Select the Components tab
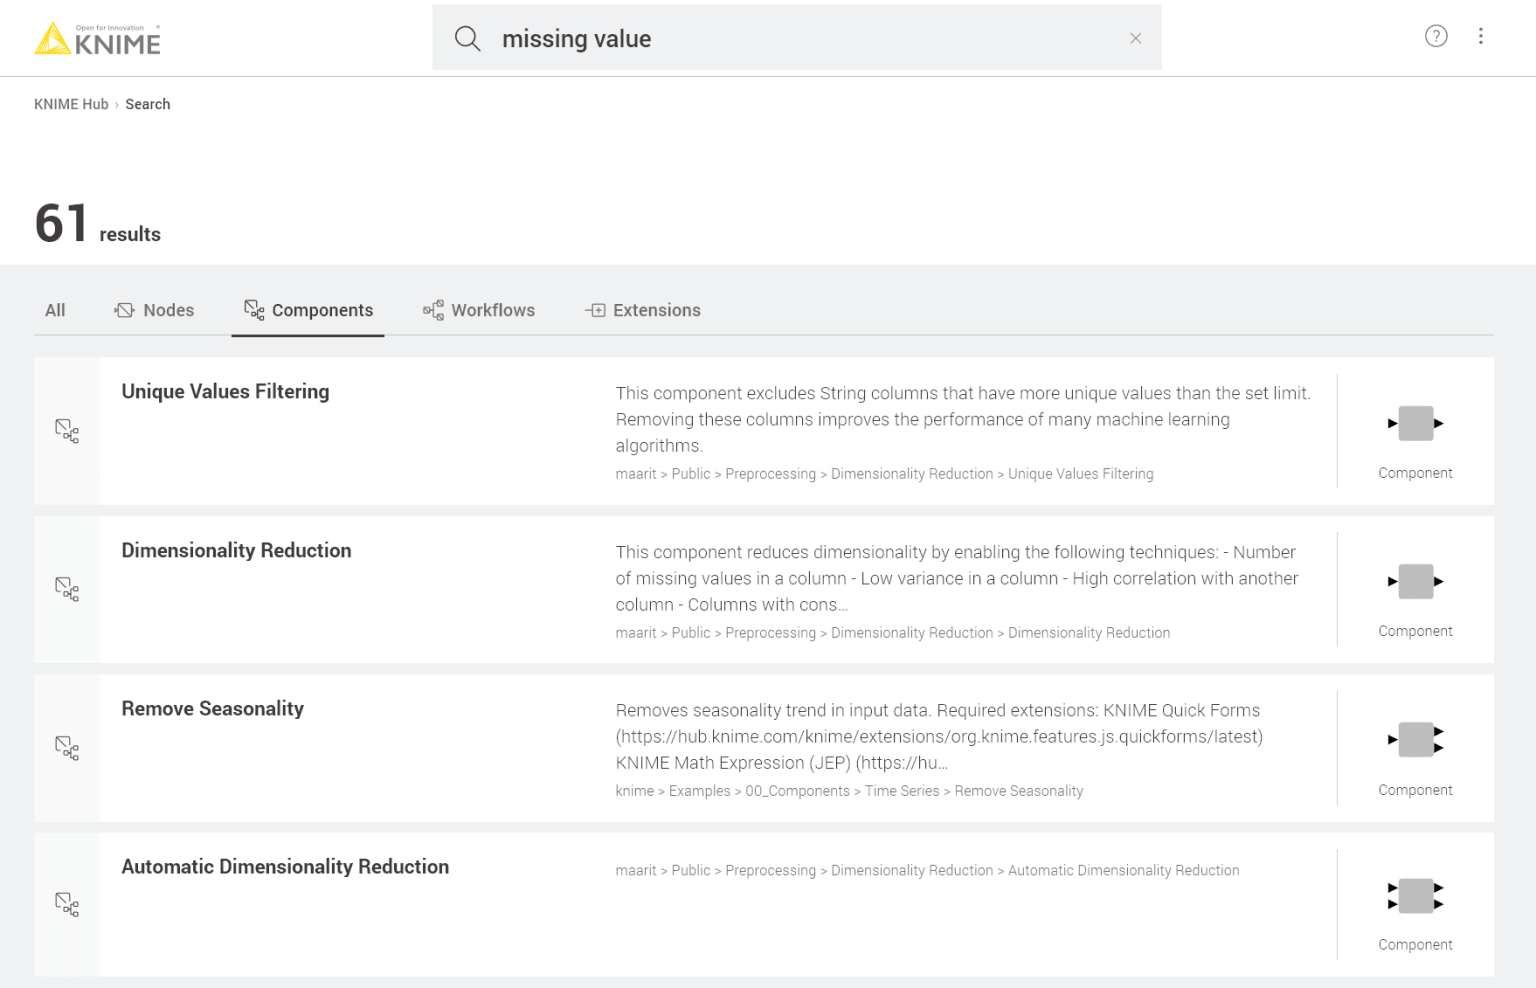The height and width of the screenshot is (988, 1536). [x=308, y=310]
